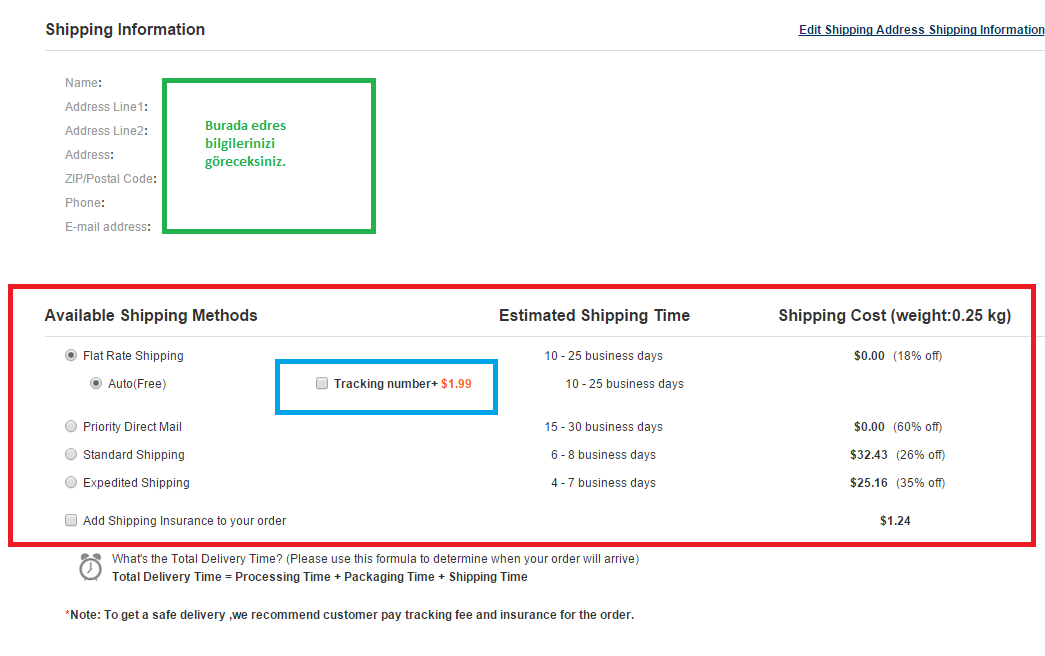This screenshot has height=656, width=1045.
Task: Choose Priority Direct Mail shipping
Action: (x=71, y=426)
